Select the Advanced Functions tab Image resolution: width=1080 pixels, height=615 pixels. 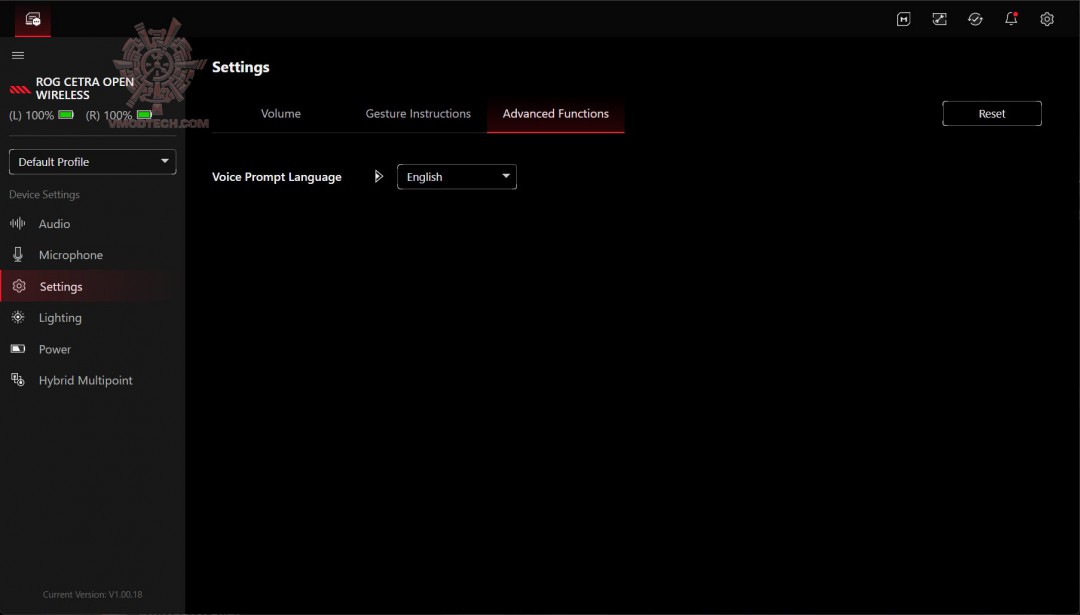pyautogui.click(x=555, y=114)
